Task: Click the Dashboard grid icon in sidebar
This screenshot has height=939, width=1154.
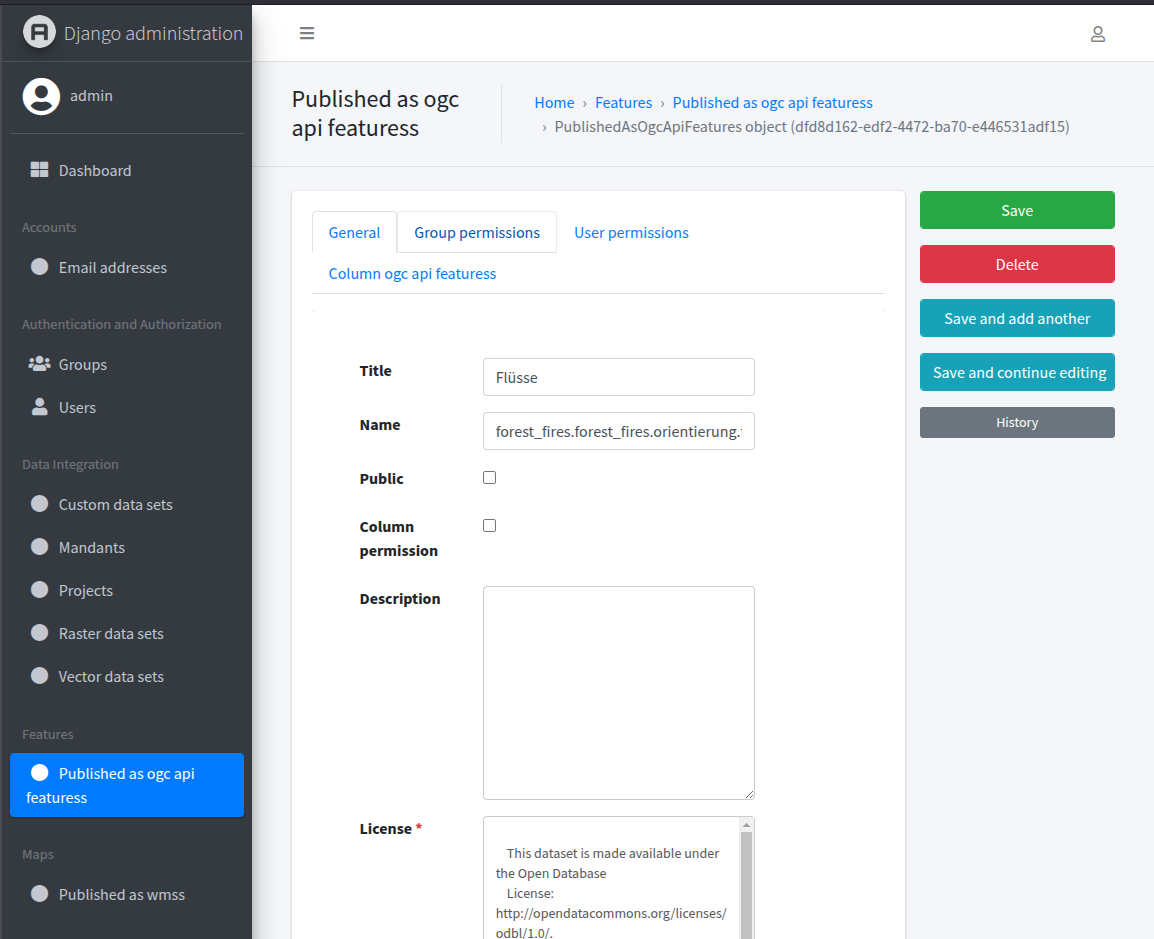Action: pyautogui.click(x=39, y=170)
